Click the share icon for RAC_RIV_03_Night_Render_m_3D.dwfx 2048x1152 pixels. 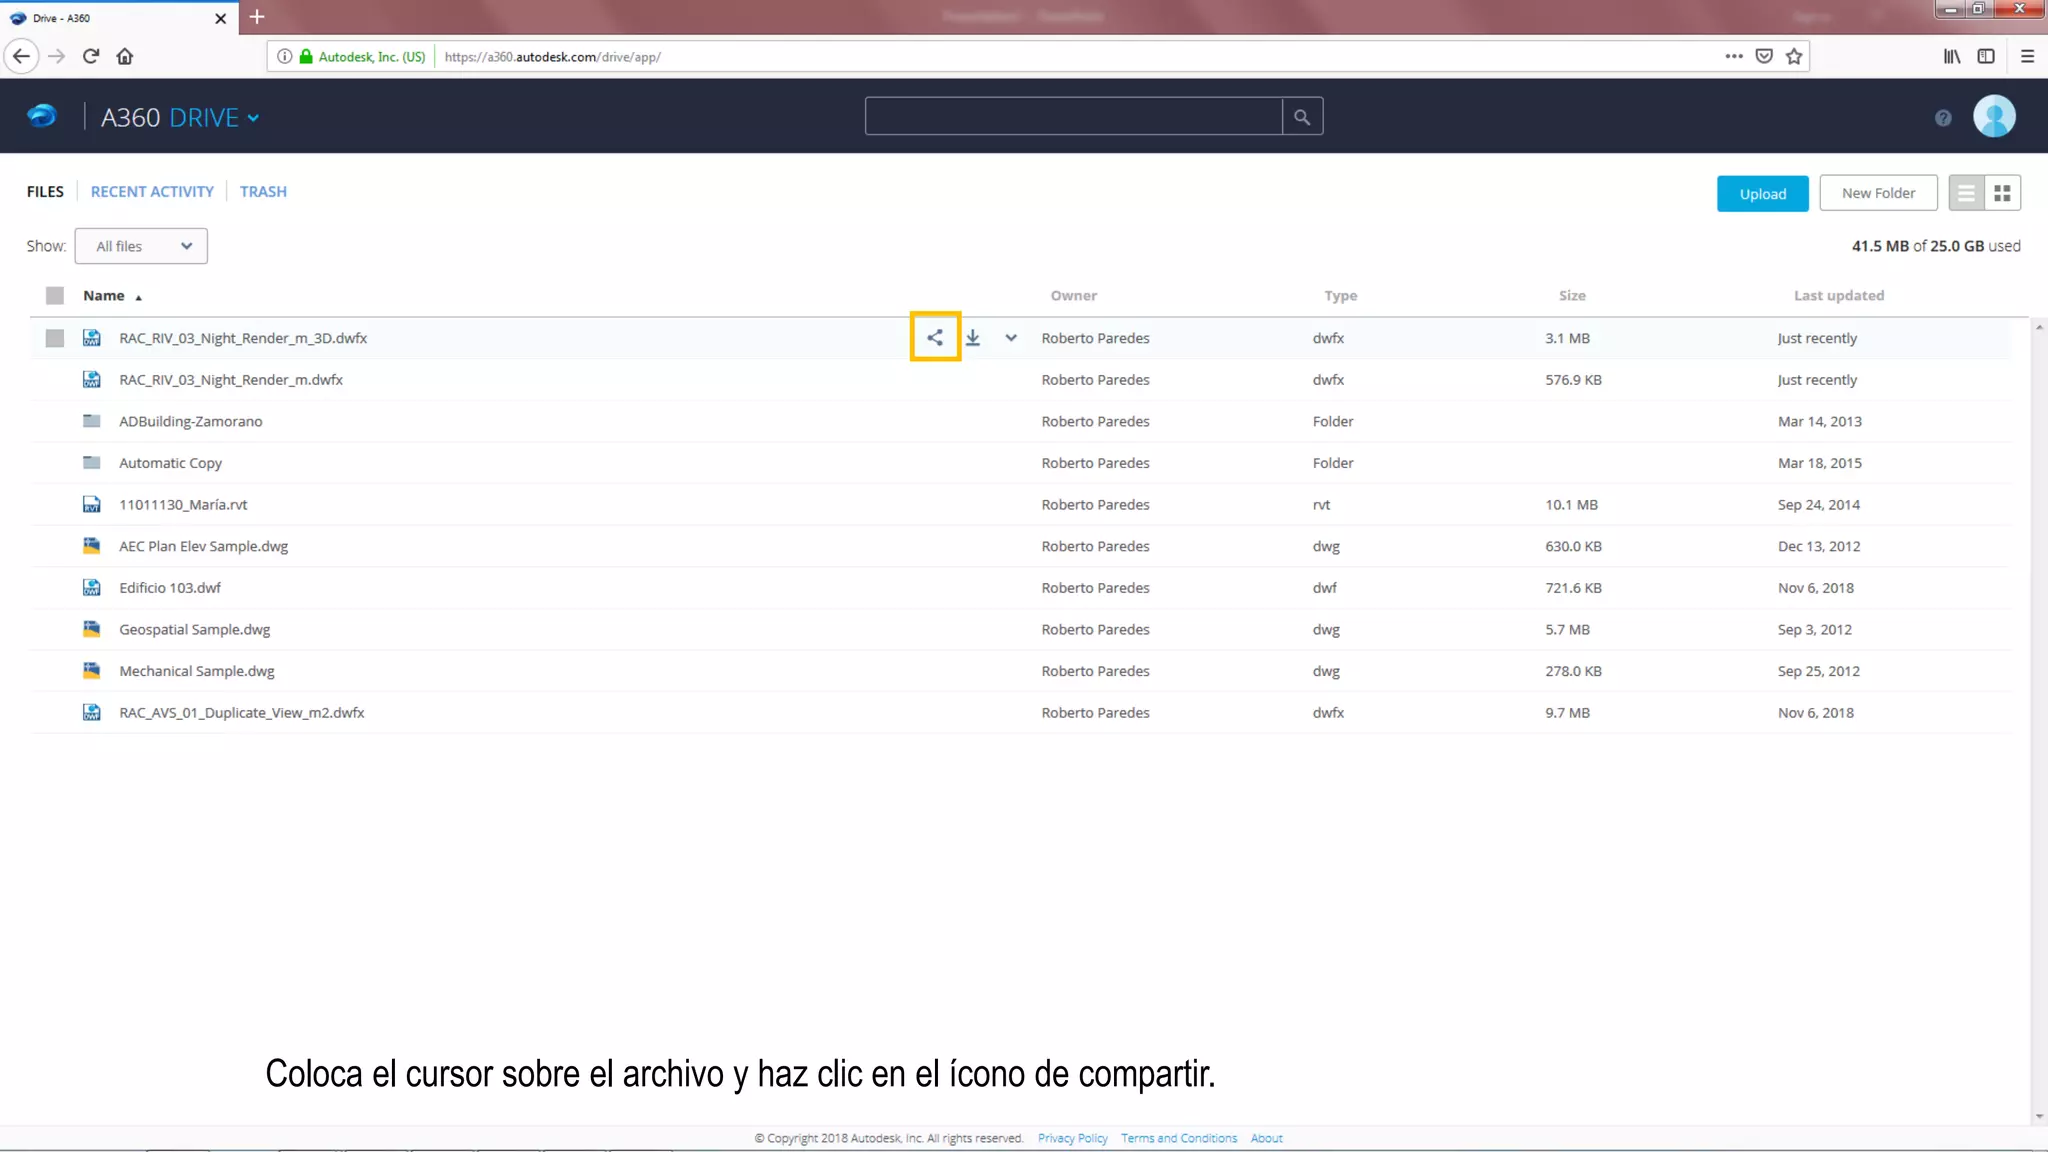(934, 337)
